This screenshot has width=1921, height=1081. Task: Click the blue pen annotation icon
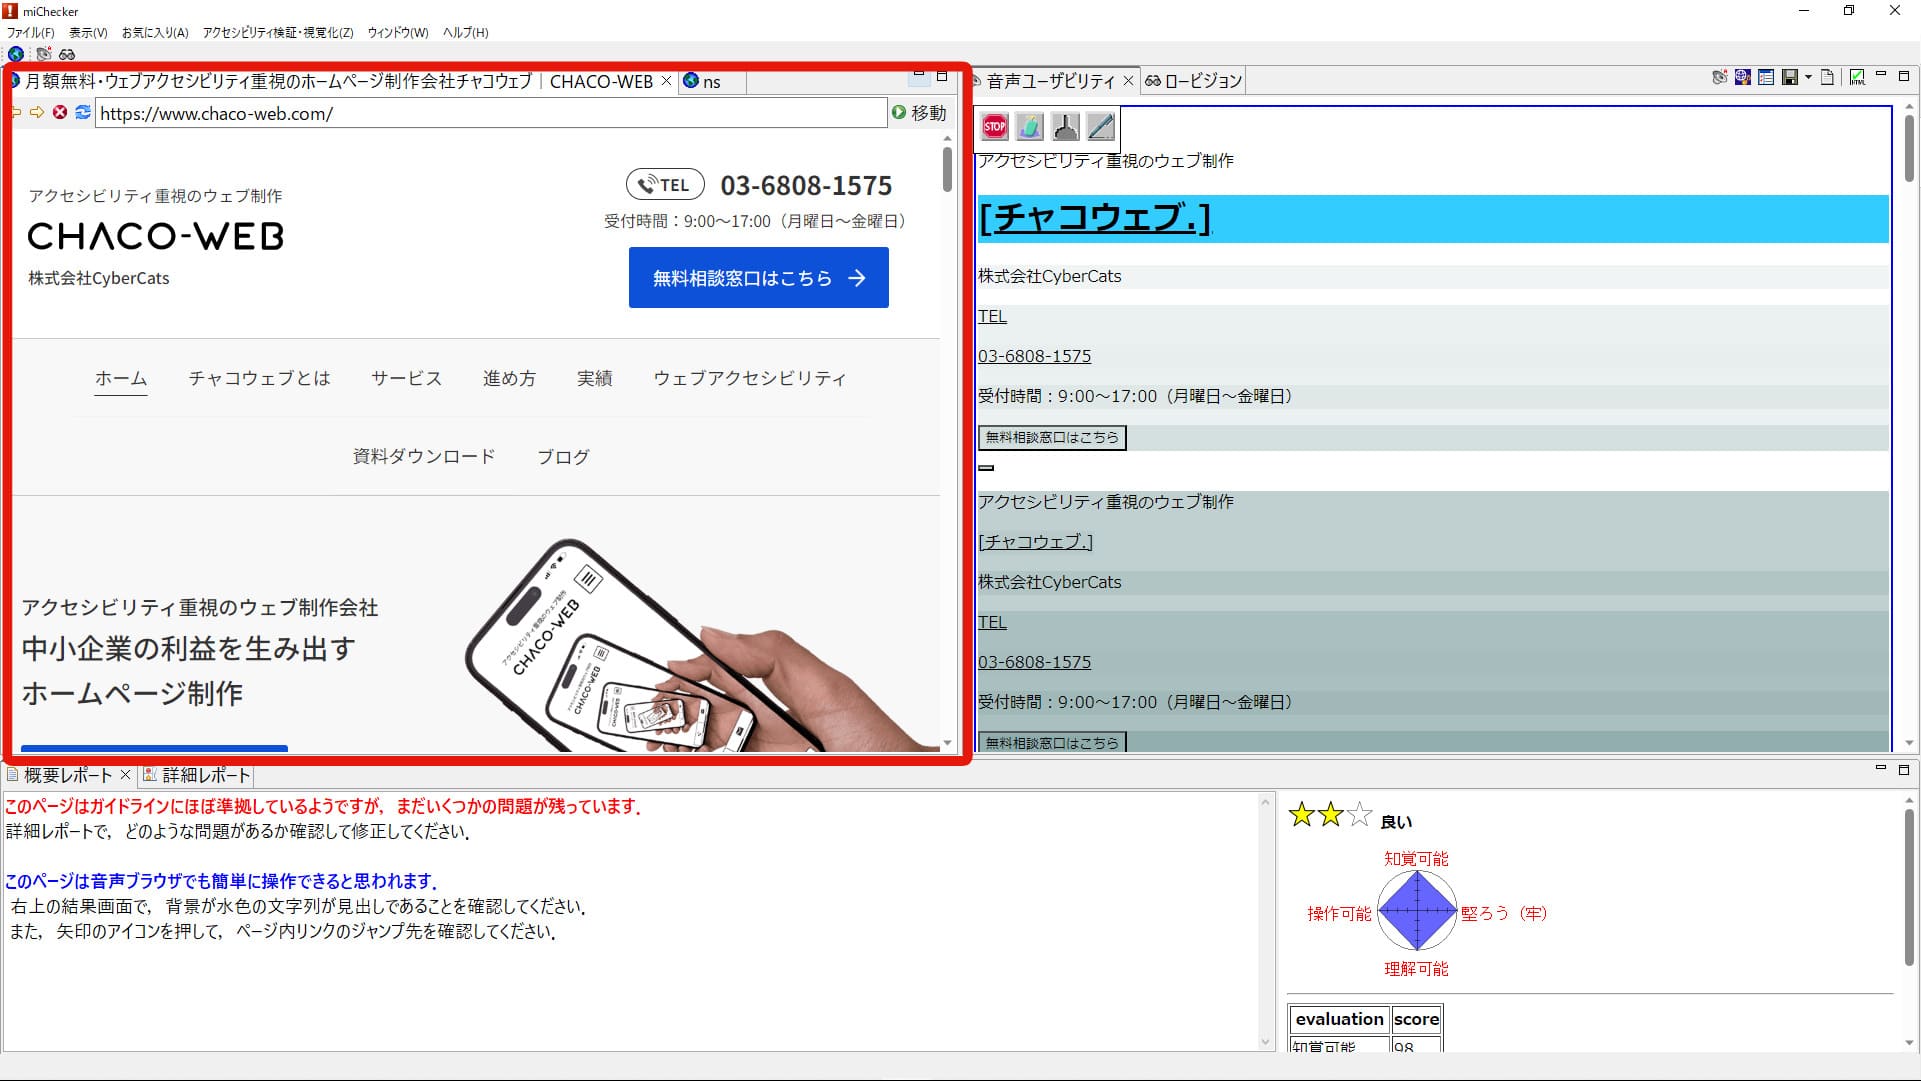(x=1101, y=128)
